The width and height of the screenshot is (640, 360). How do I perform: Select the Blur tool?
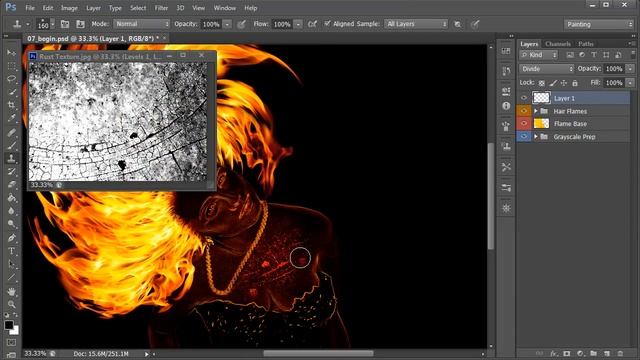11,211
